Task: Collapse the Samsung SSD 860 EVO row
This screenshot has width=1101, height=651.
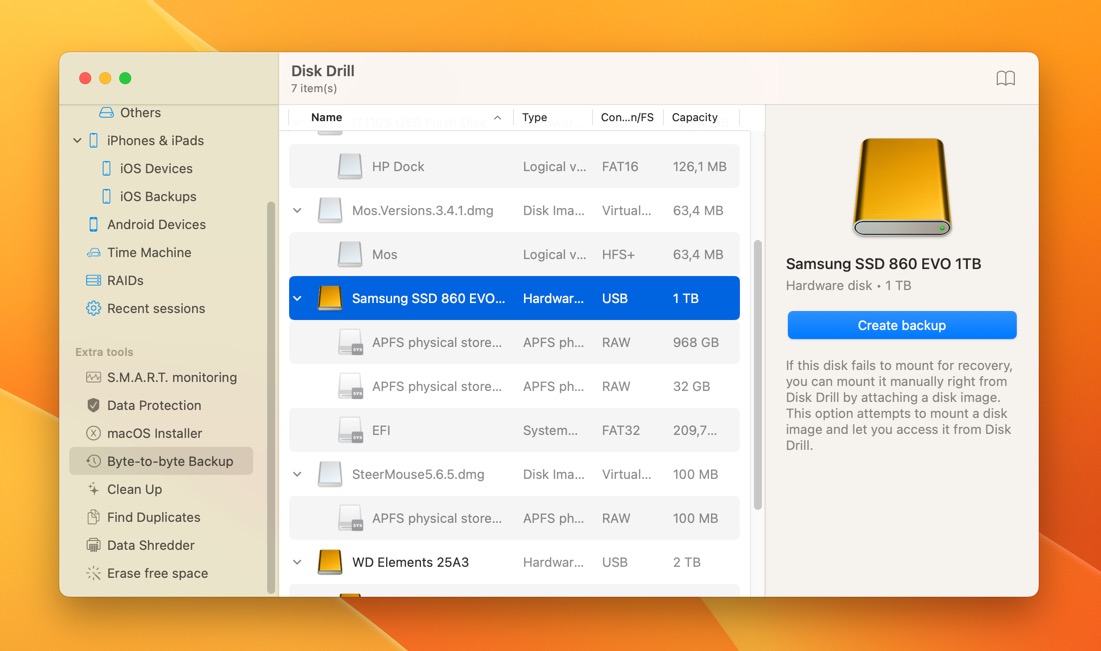Action: click(298, 298)
